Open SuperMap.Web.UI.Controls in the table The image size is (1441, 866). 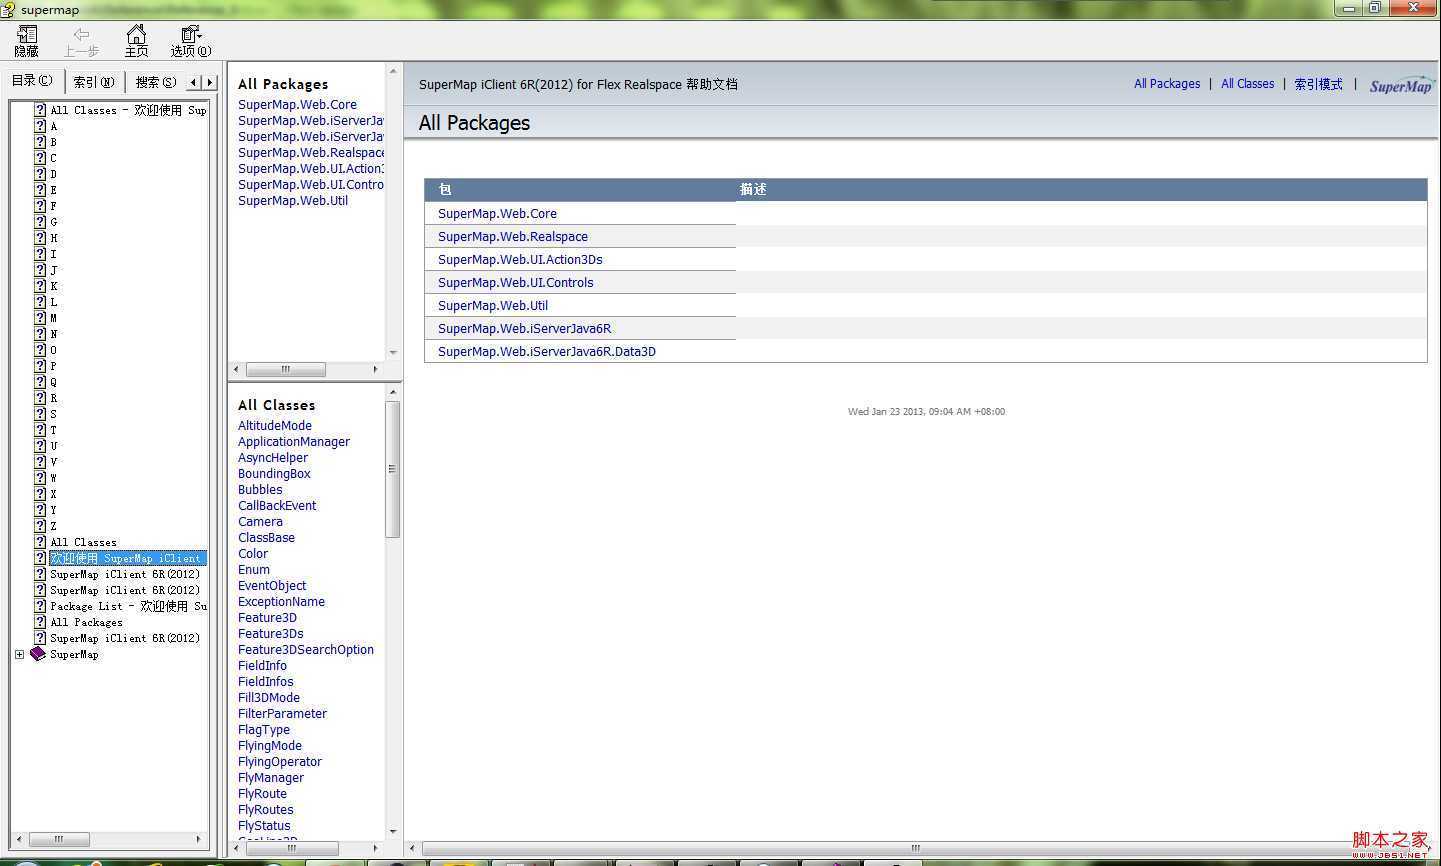(x=515, y=282)
